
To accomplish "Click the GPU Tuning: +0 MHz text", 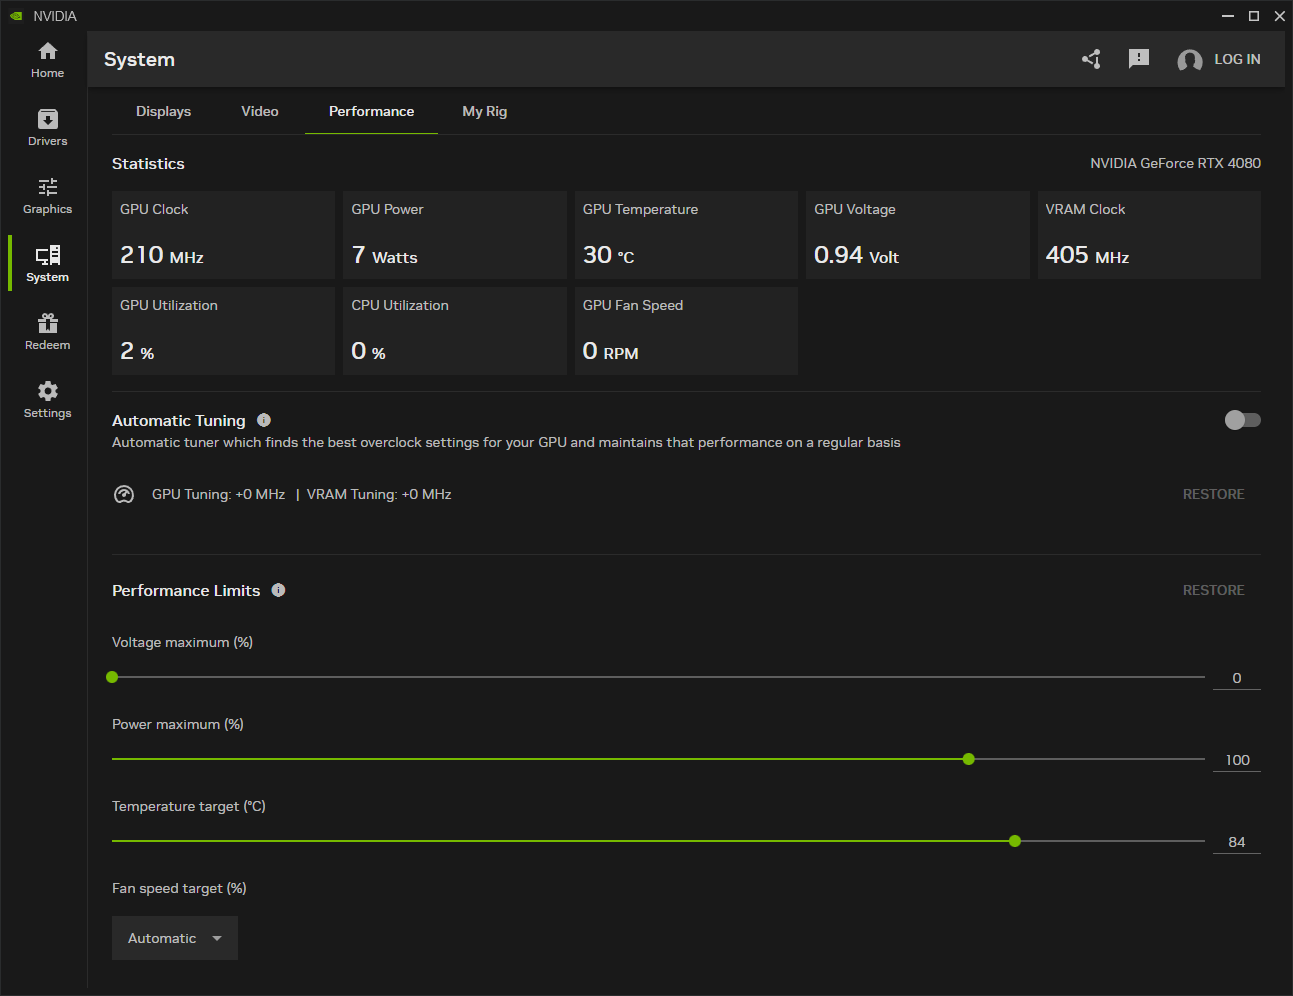I will click(218, 494).
